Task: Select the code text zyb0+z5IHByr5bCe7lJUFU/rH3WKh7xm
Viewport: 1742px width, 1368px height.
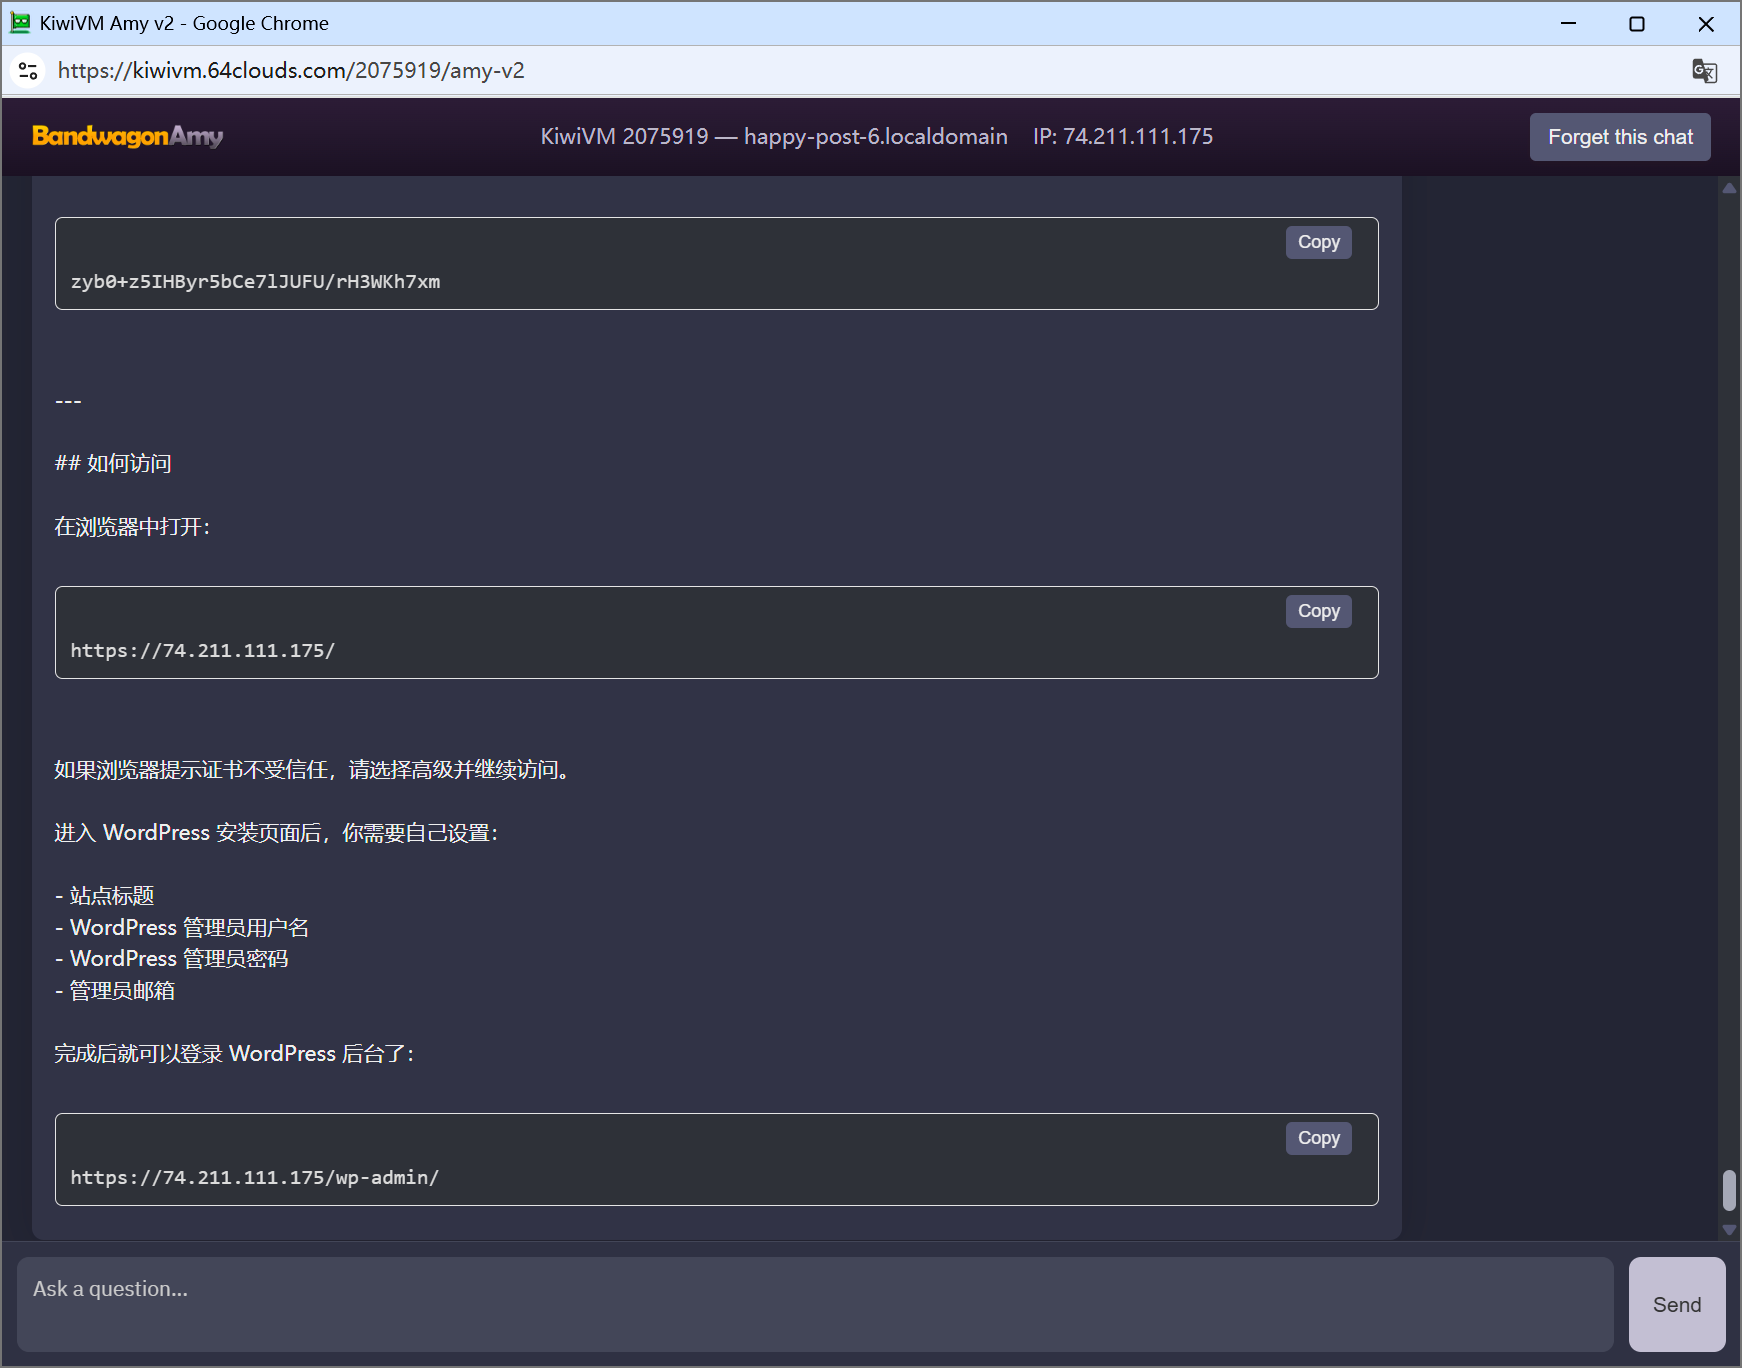Action: click(255, 282)
